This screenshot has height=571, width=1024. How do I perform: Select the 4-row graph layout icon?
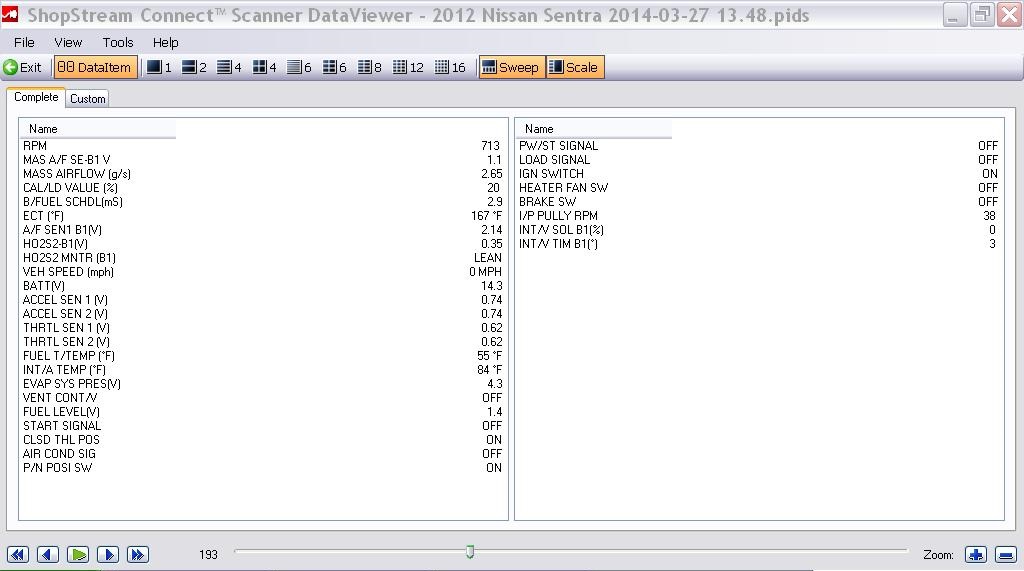229,67
